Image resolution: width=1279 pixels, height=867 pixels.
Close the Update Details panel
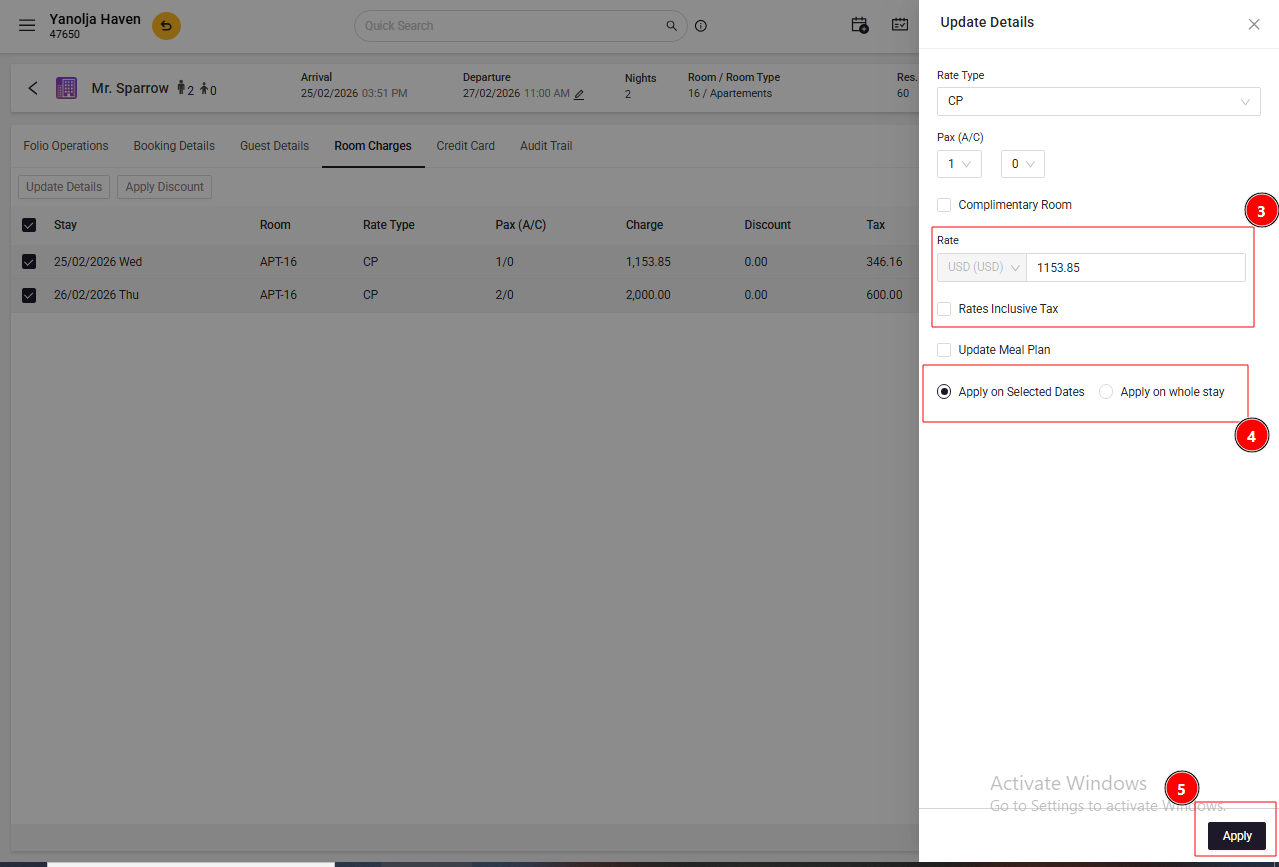click(x=1254, y=24)
